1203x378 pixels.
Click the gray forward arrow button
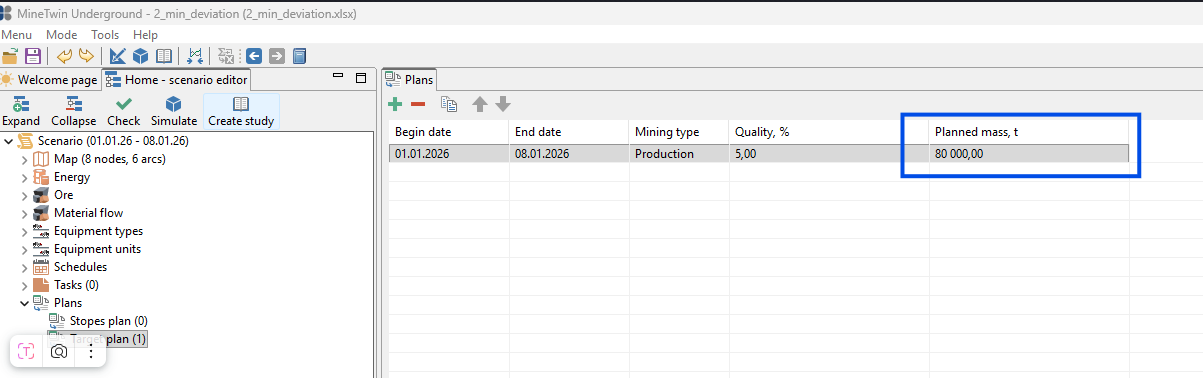(x=277, y=56)
